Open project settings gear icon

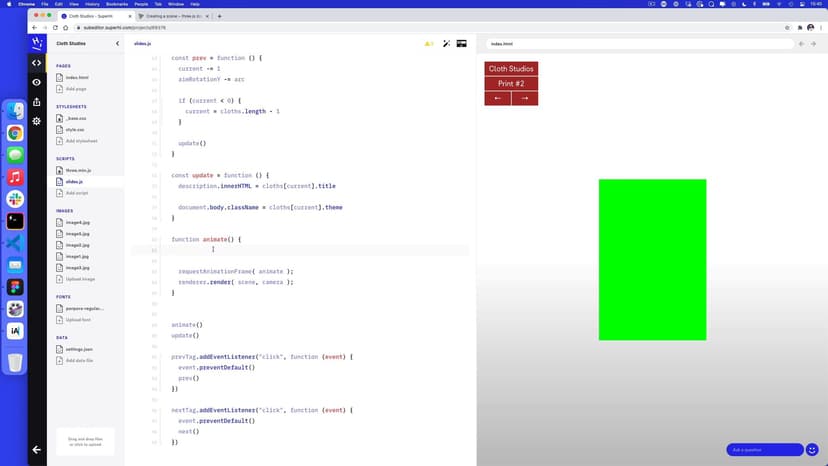[37, 121]
